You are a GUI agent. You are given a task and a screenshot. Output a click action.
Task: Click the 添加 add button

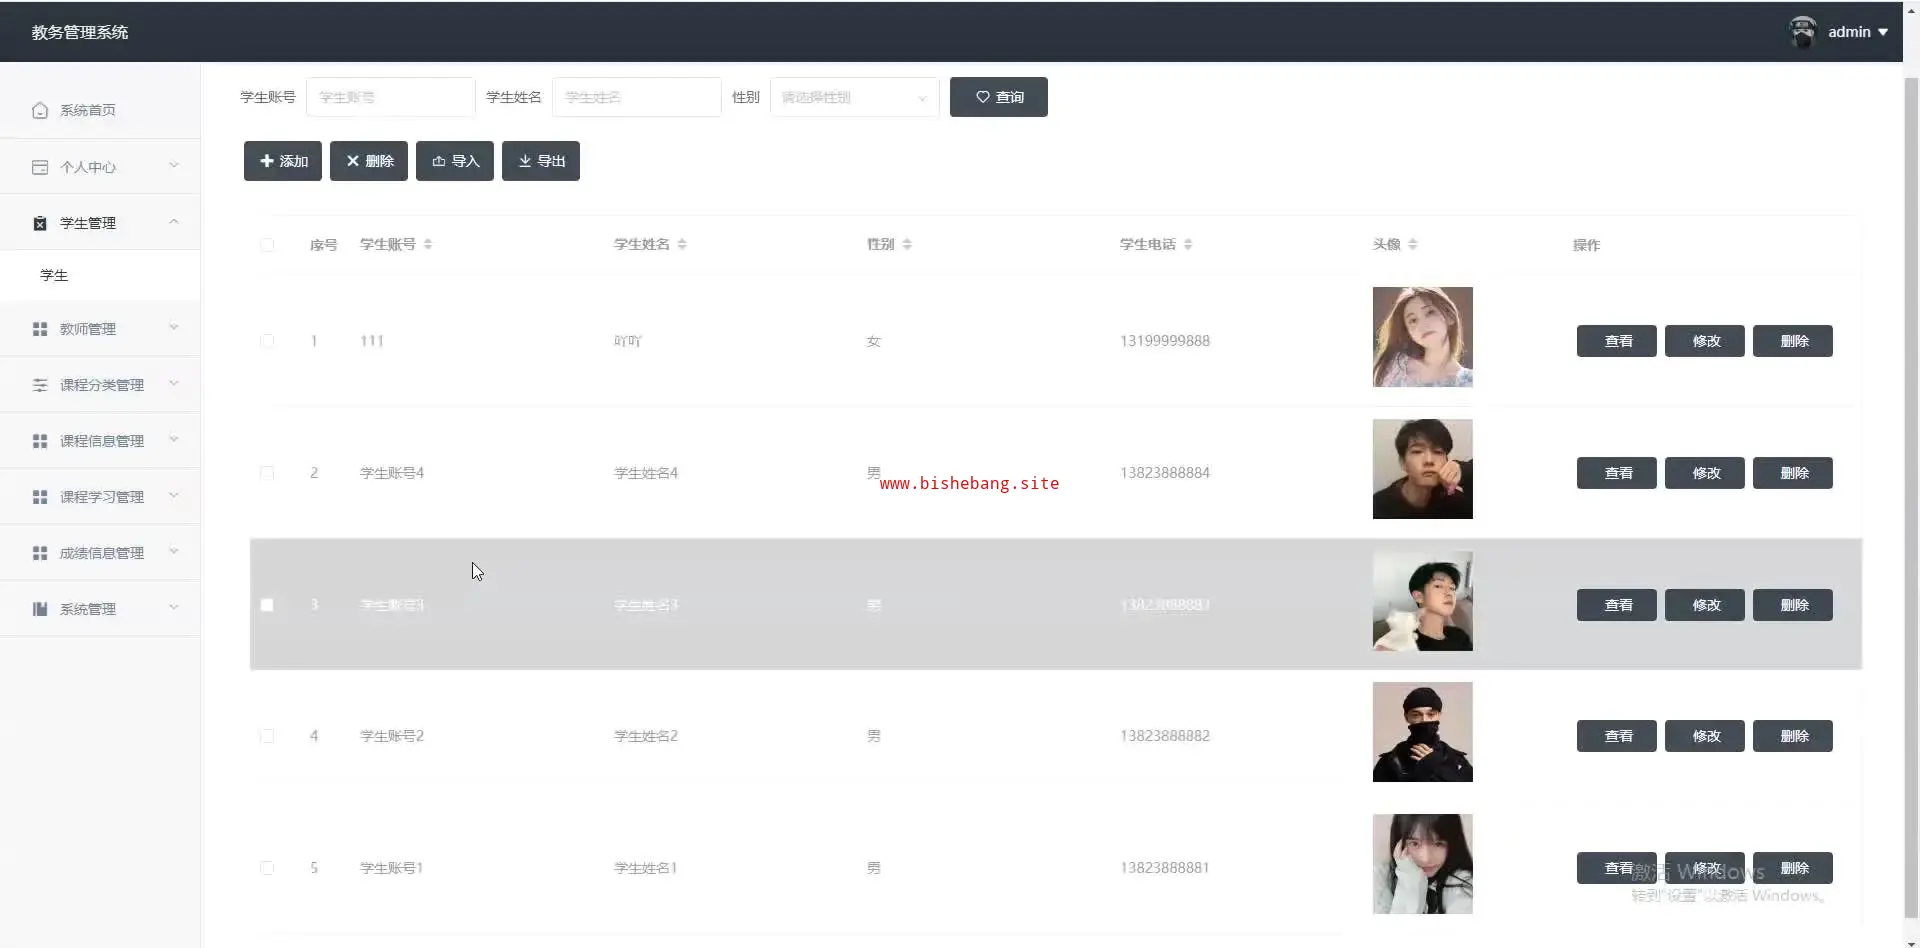283,161
